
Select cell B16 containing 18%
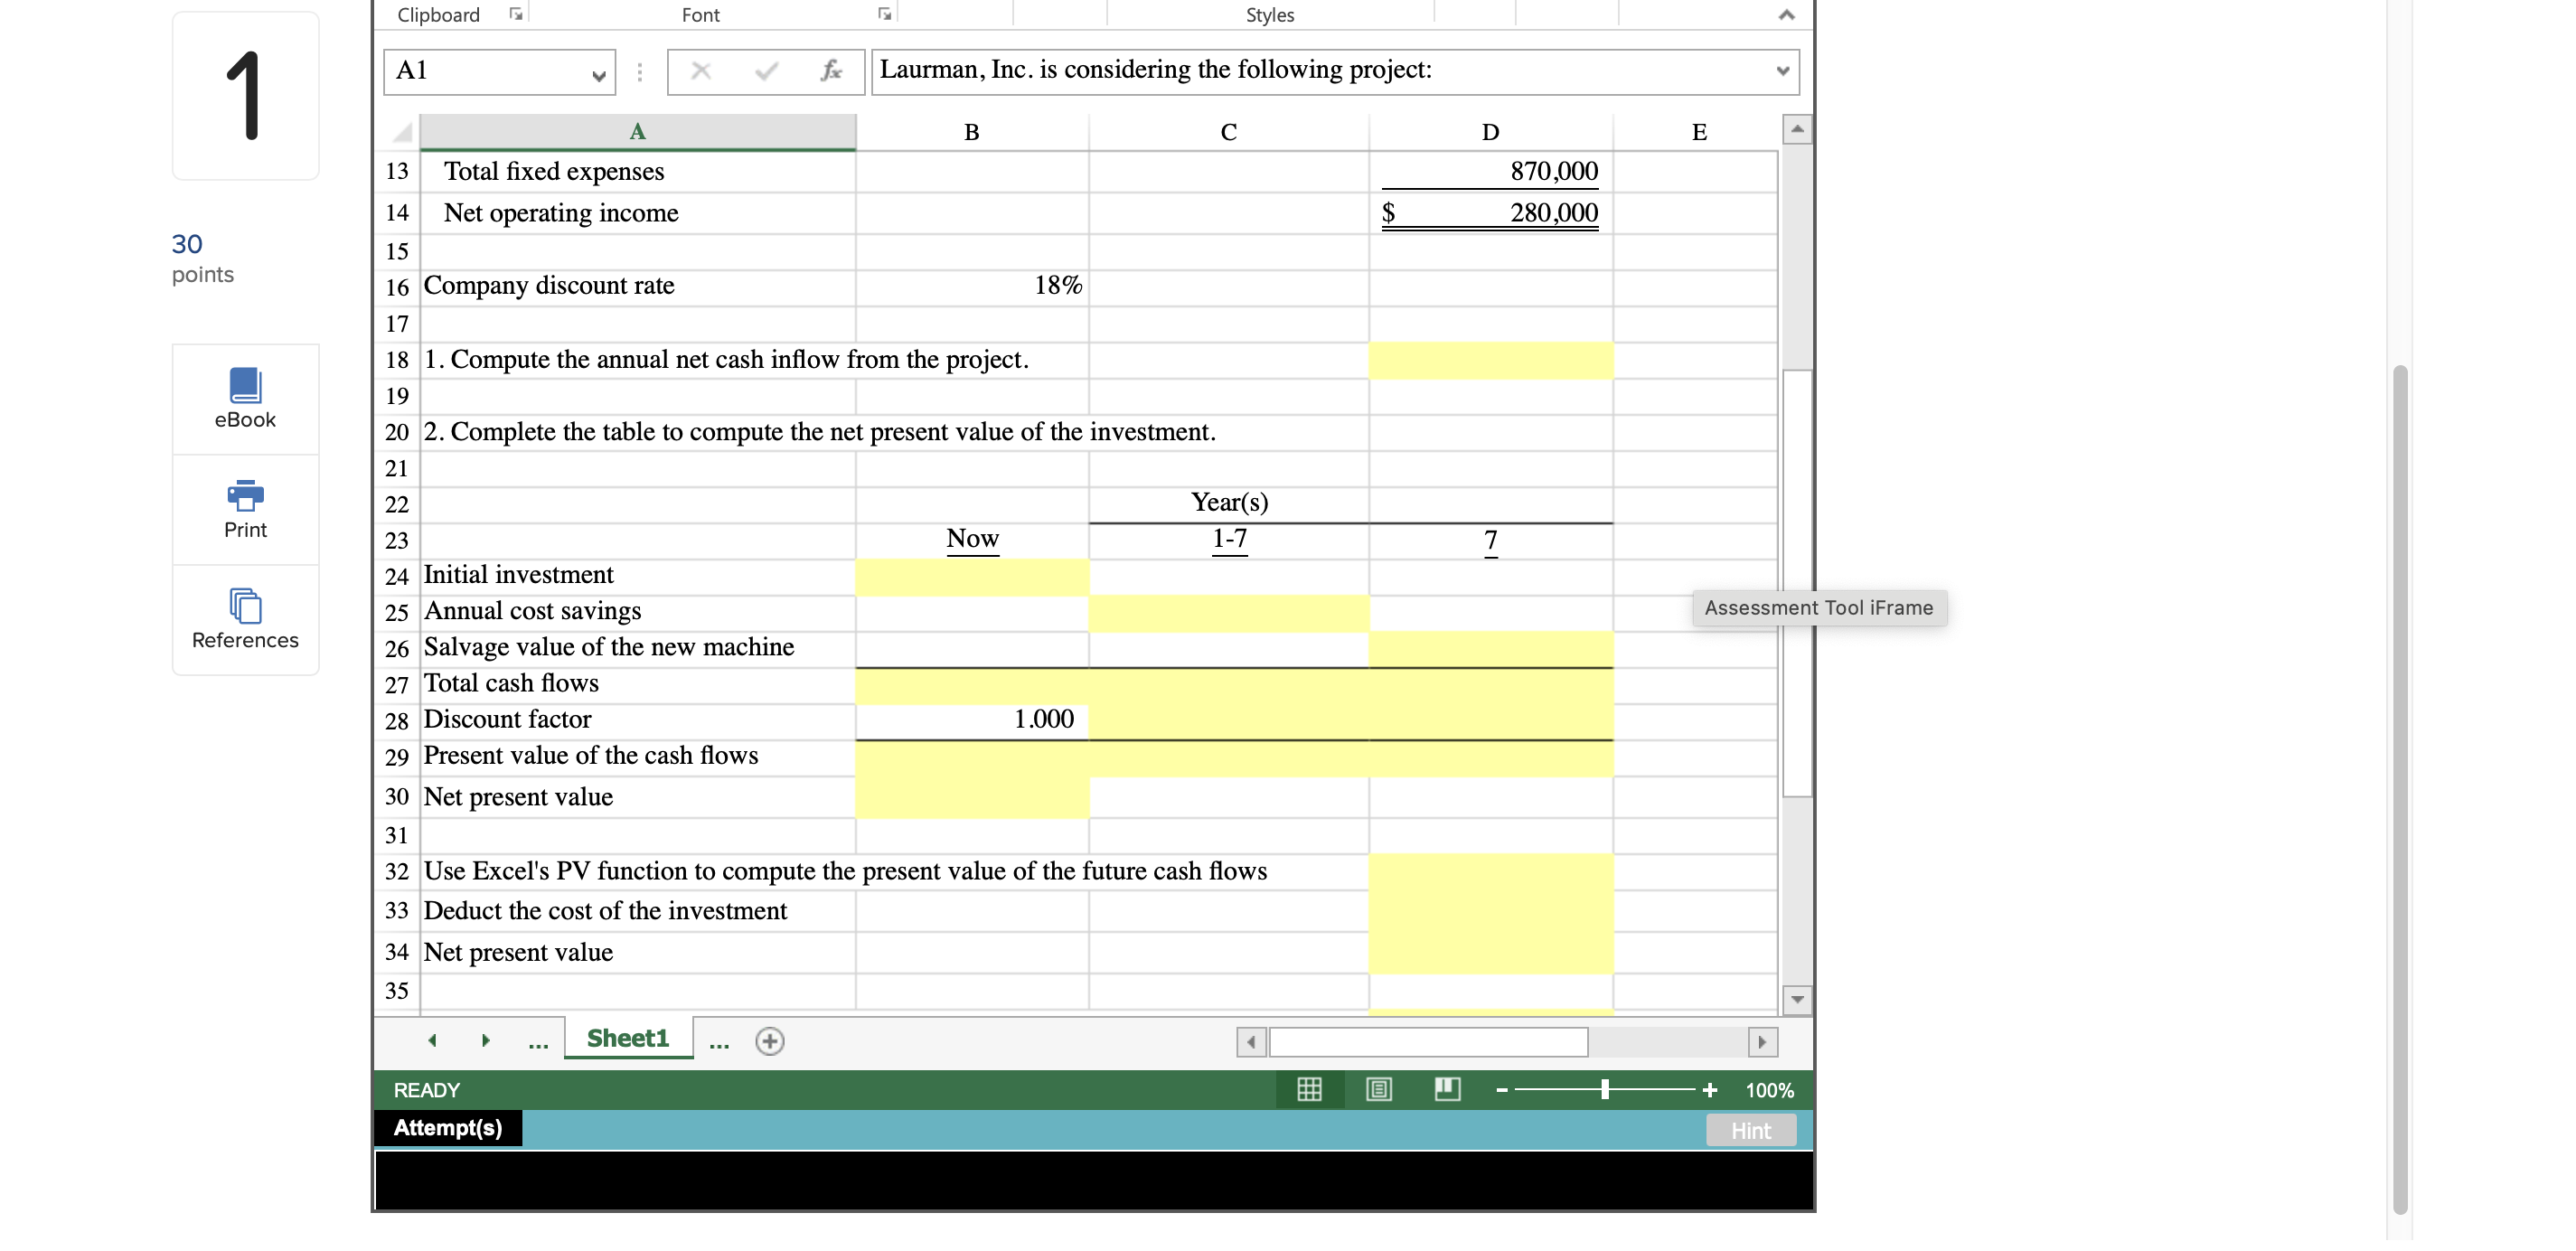[x=972, y=286]
